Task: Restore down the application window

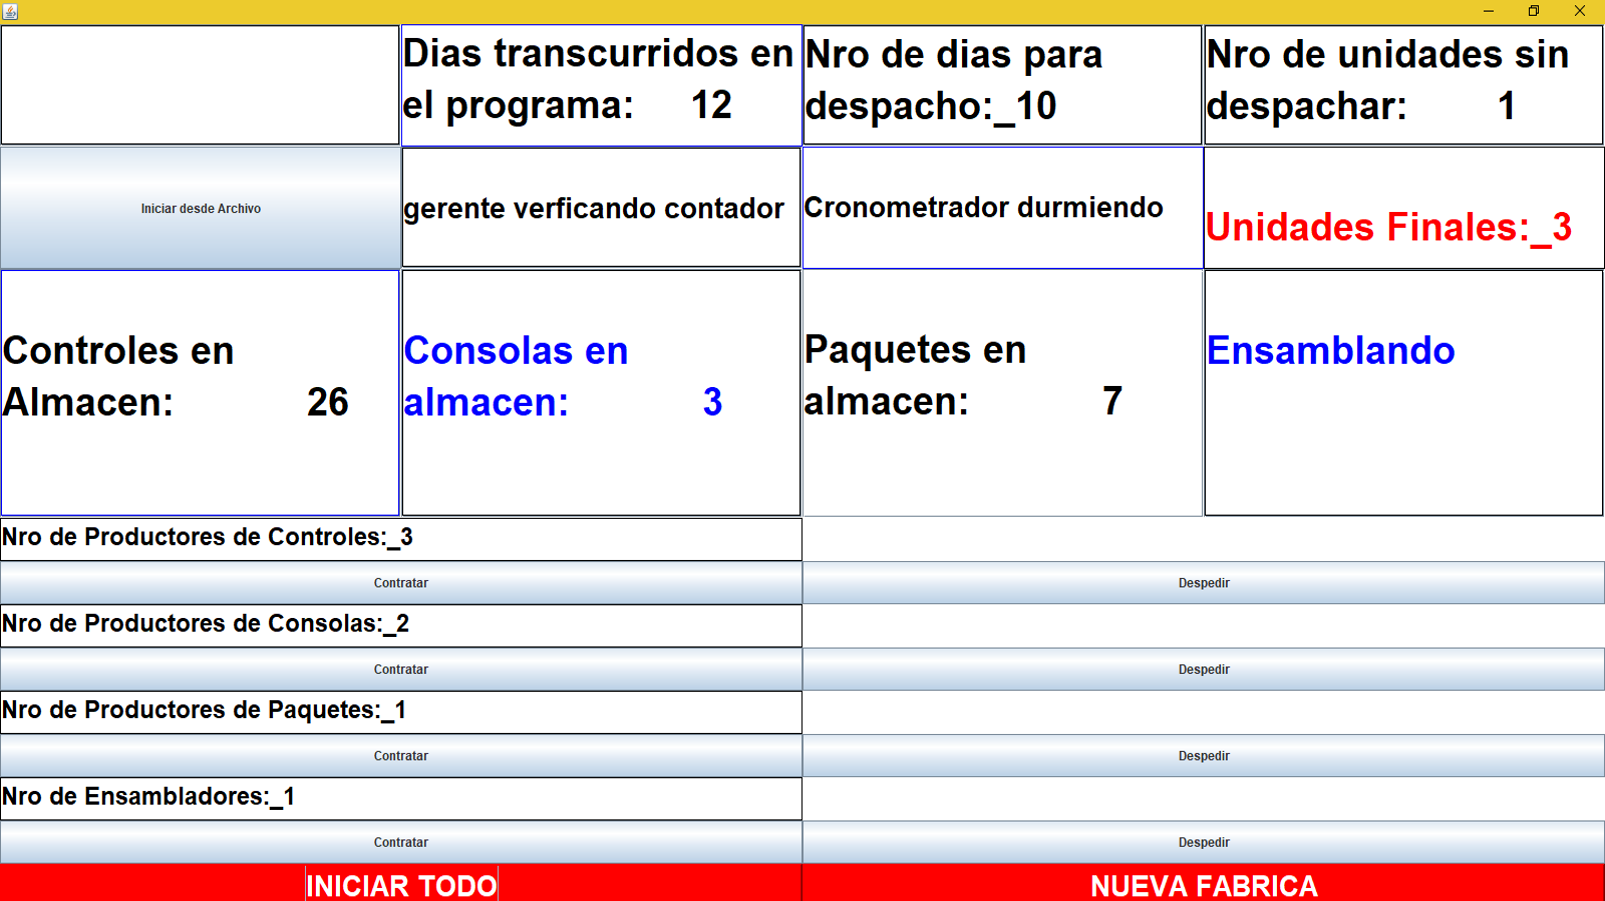Action: click(x=1534, y=11)
